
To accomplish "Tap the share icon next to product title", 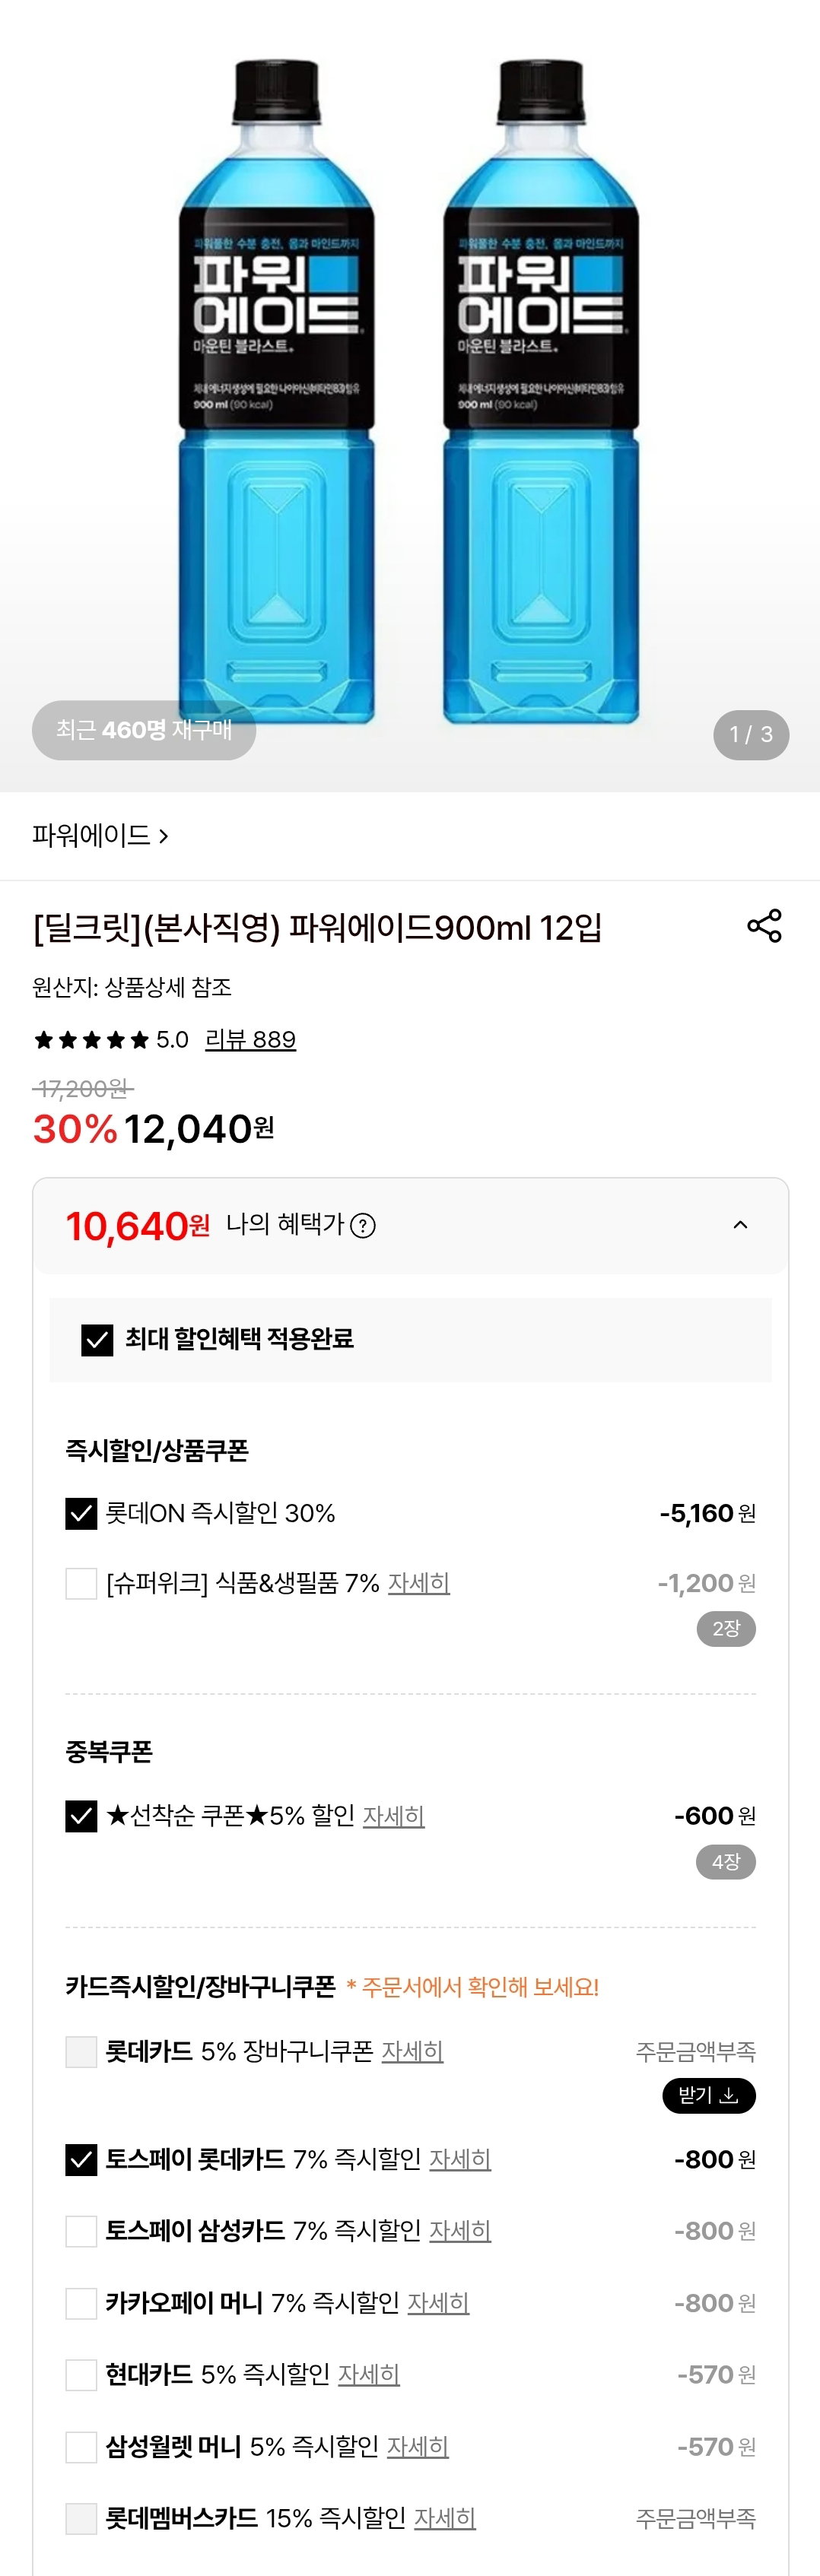I will point(764,926).
